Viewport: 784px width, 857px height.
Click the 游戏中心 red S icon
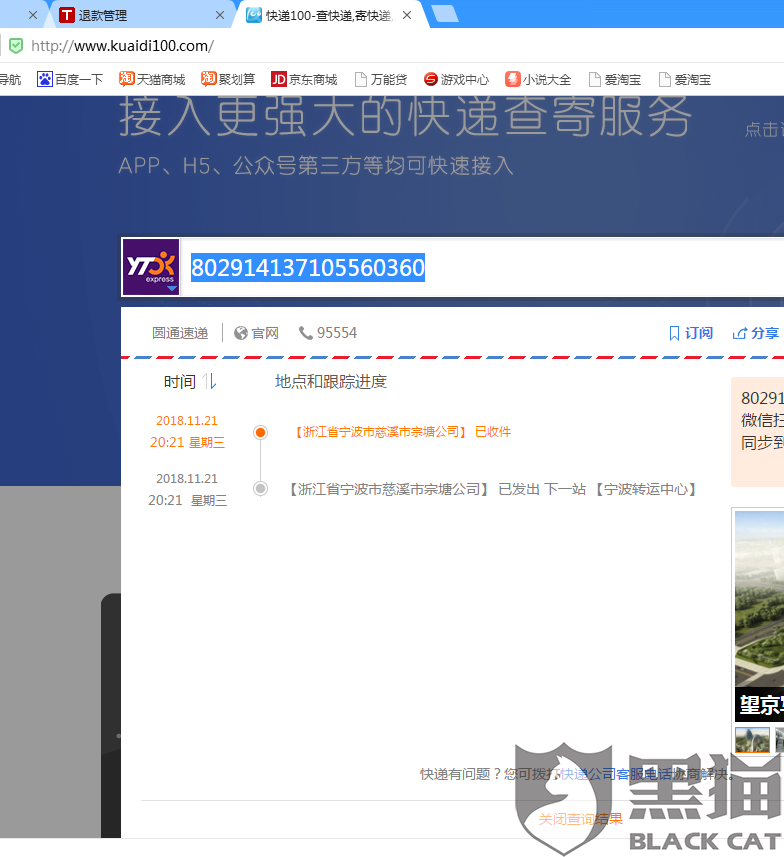[x=431, y=79]
